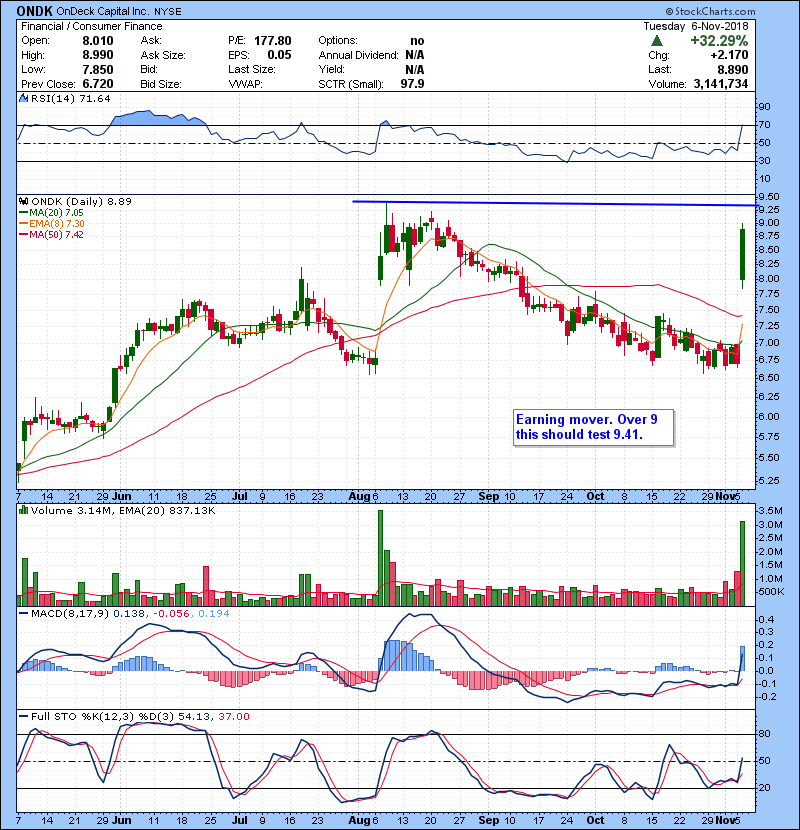The height and width of the screenshot is (830, 800).
Task: Click the Last price 8.890
Action: pyautogui.click(x=733, y=69)
